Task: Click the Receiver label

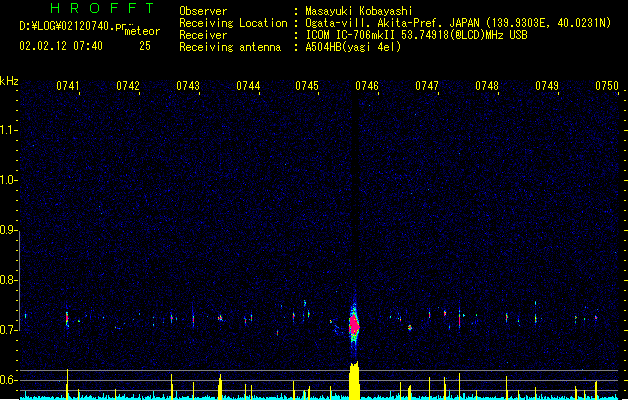Action: [x=203, y=35]
